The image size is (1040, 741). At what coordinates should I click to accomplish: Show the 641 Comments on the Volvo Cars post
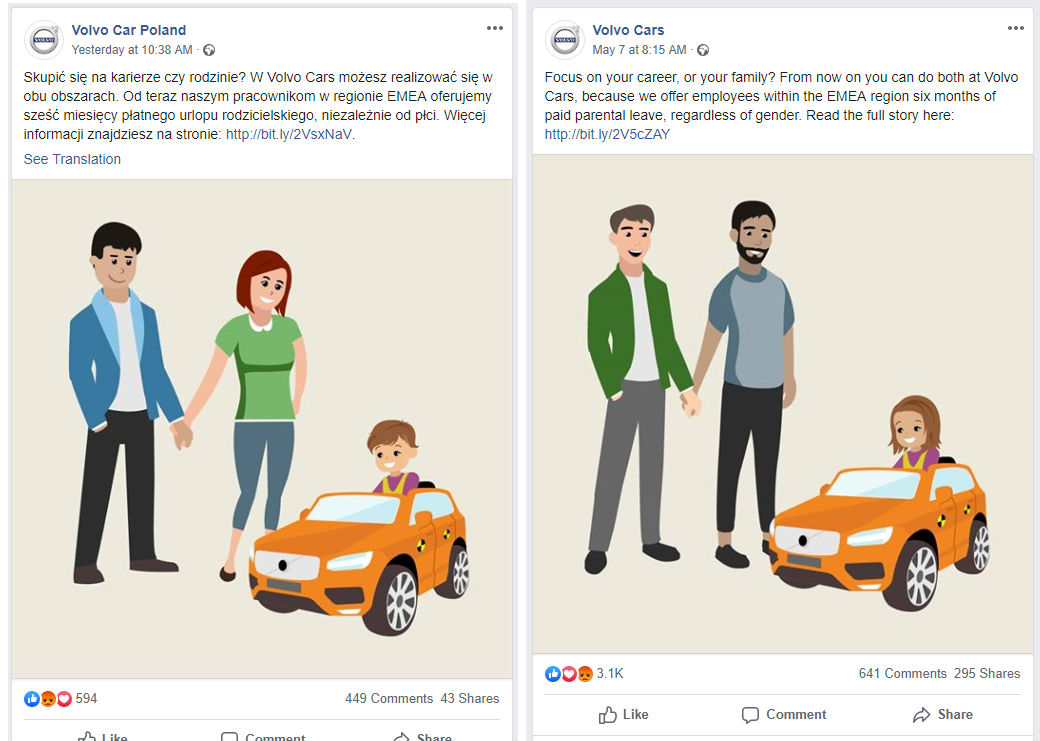coord(903,673)
